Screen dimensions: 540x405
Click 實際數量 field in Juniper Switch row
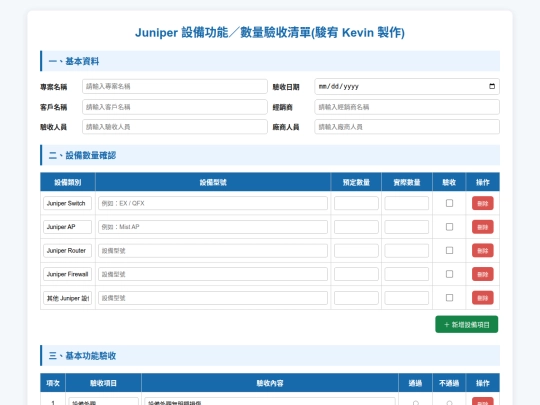tap(407, 203)
